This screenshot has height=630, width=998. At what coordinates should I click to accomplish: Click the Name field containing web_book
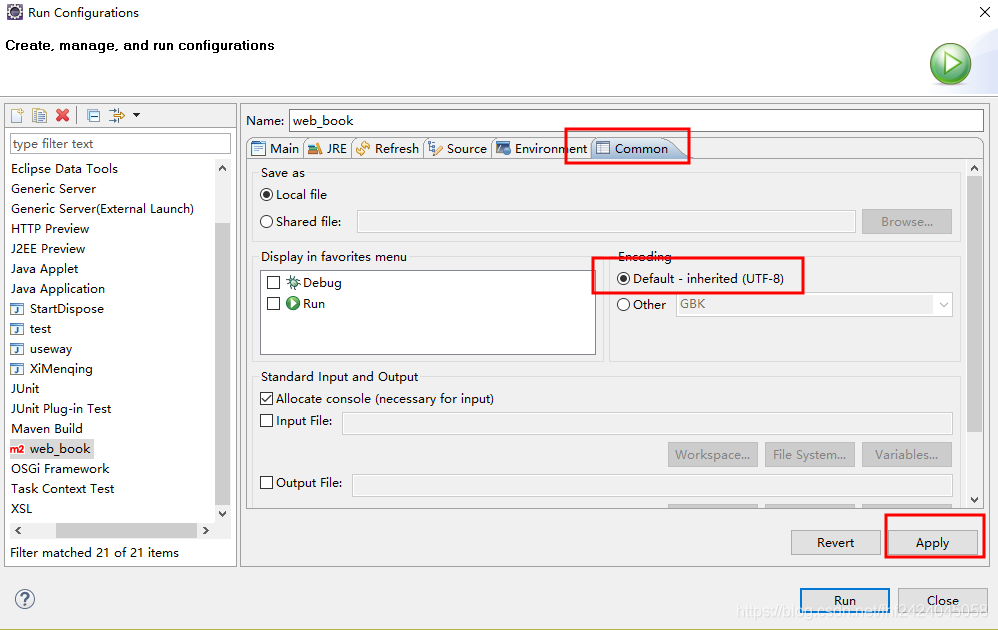(636, 120)
